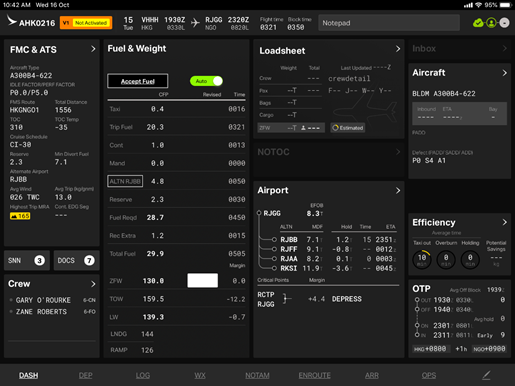Tap the flight number AHK0216
This screenshot has height=386, width=515.
tap(37, 23)
